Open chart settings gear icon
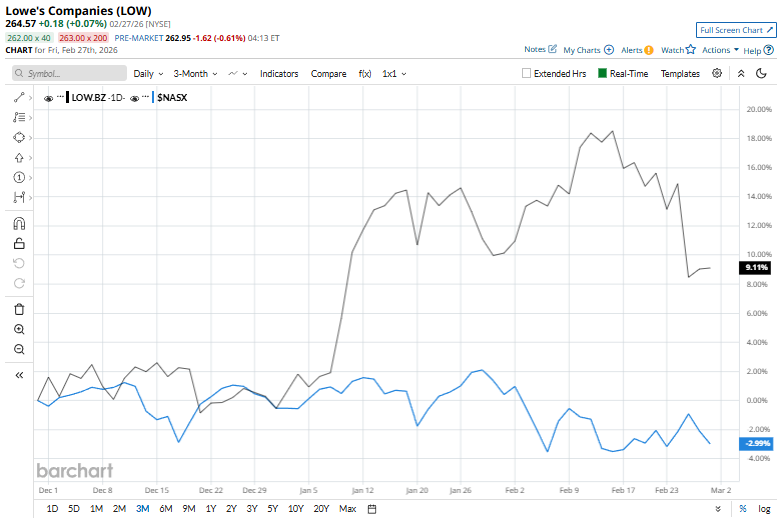The image size is (777, 523). 717,73
